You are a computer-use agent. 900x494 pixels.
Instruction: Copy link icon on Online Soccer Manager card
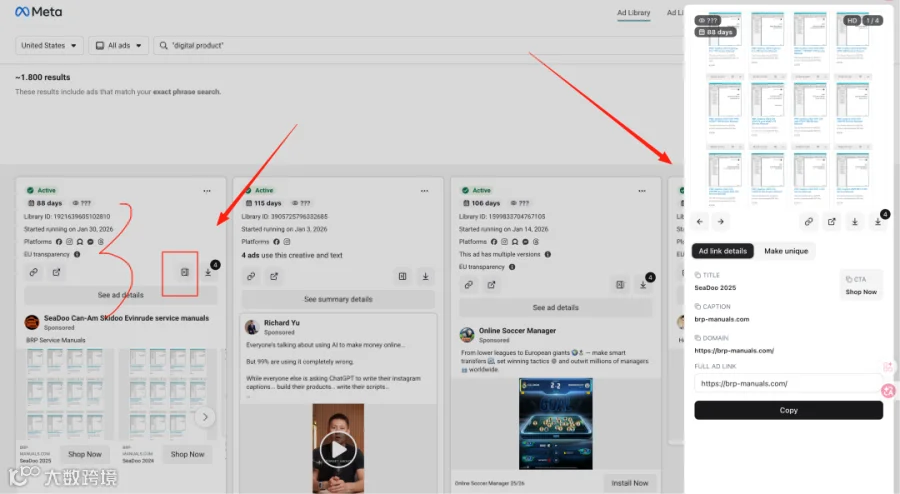click(x=469, y=285)
